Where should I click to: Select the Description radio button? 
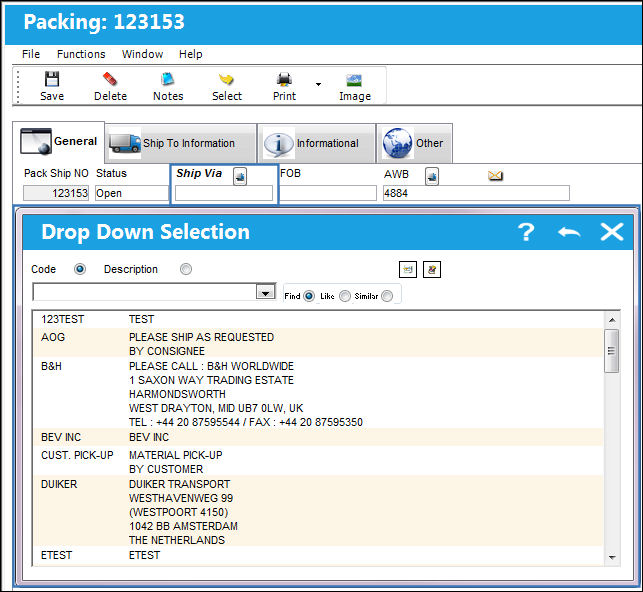pos(186,269)
